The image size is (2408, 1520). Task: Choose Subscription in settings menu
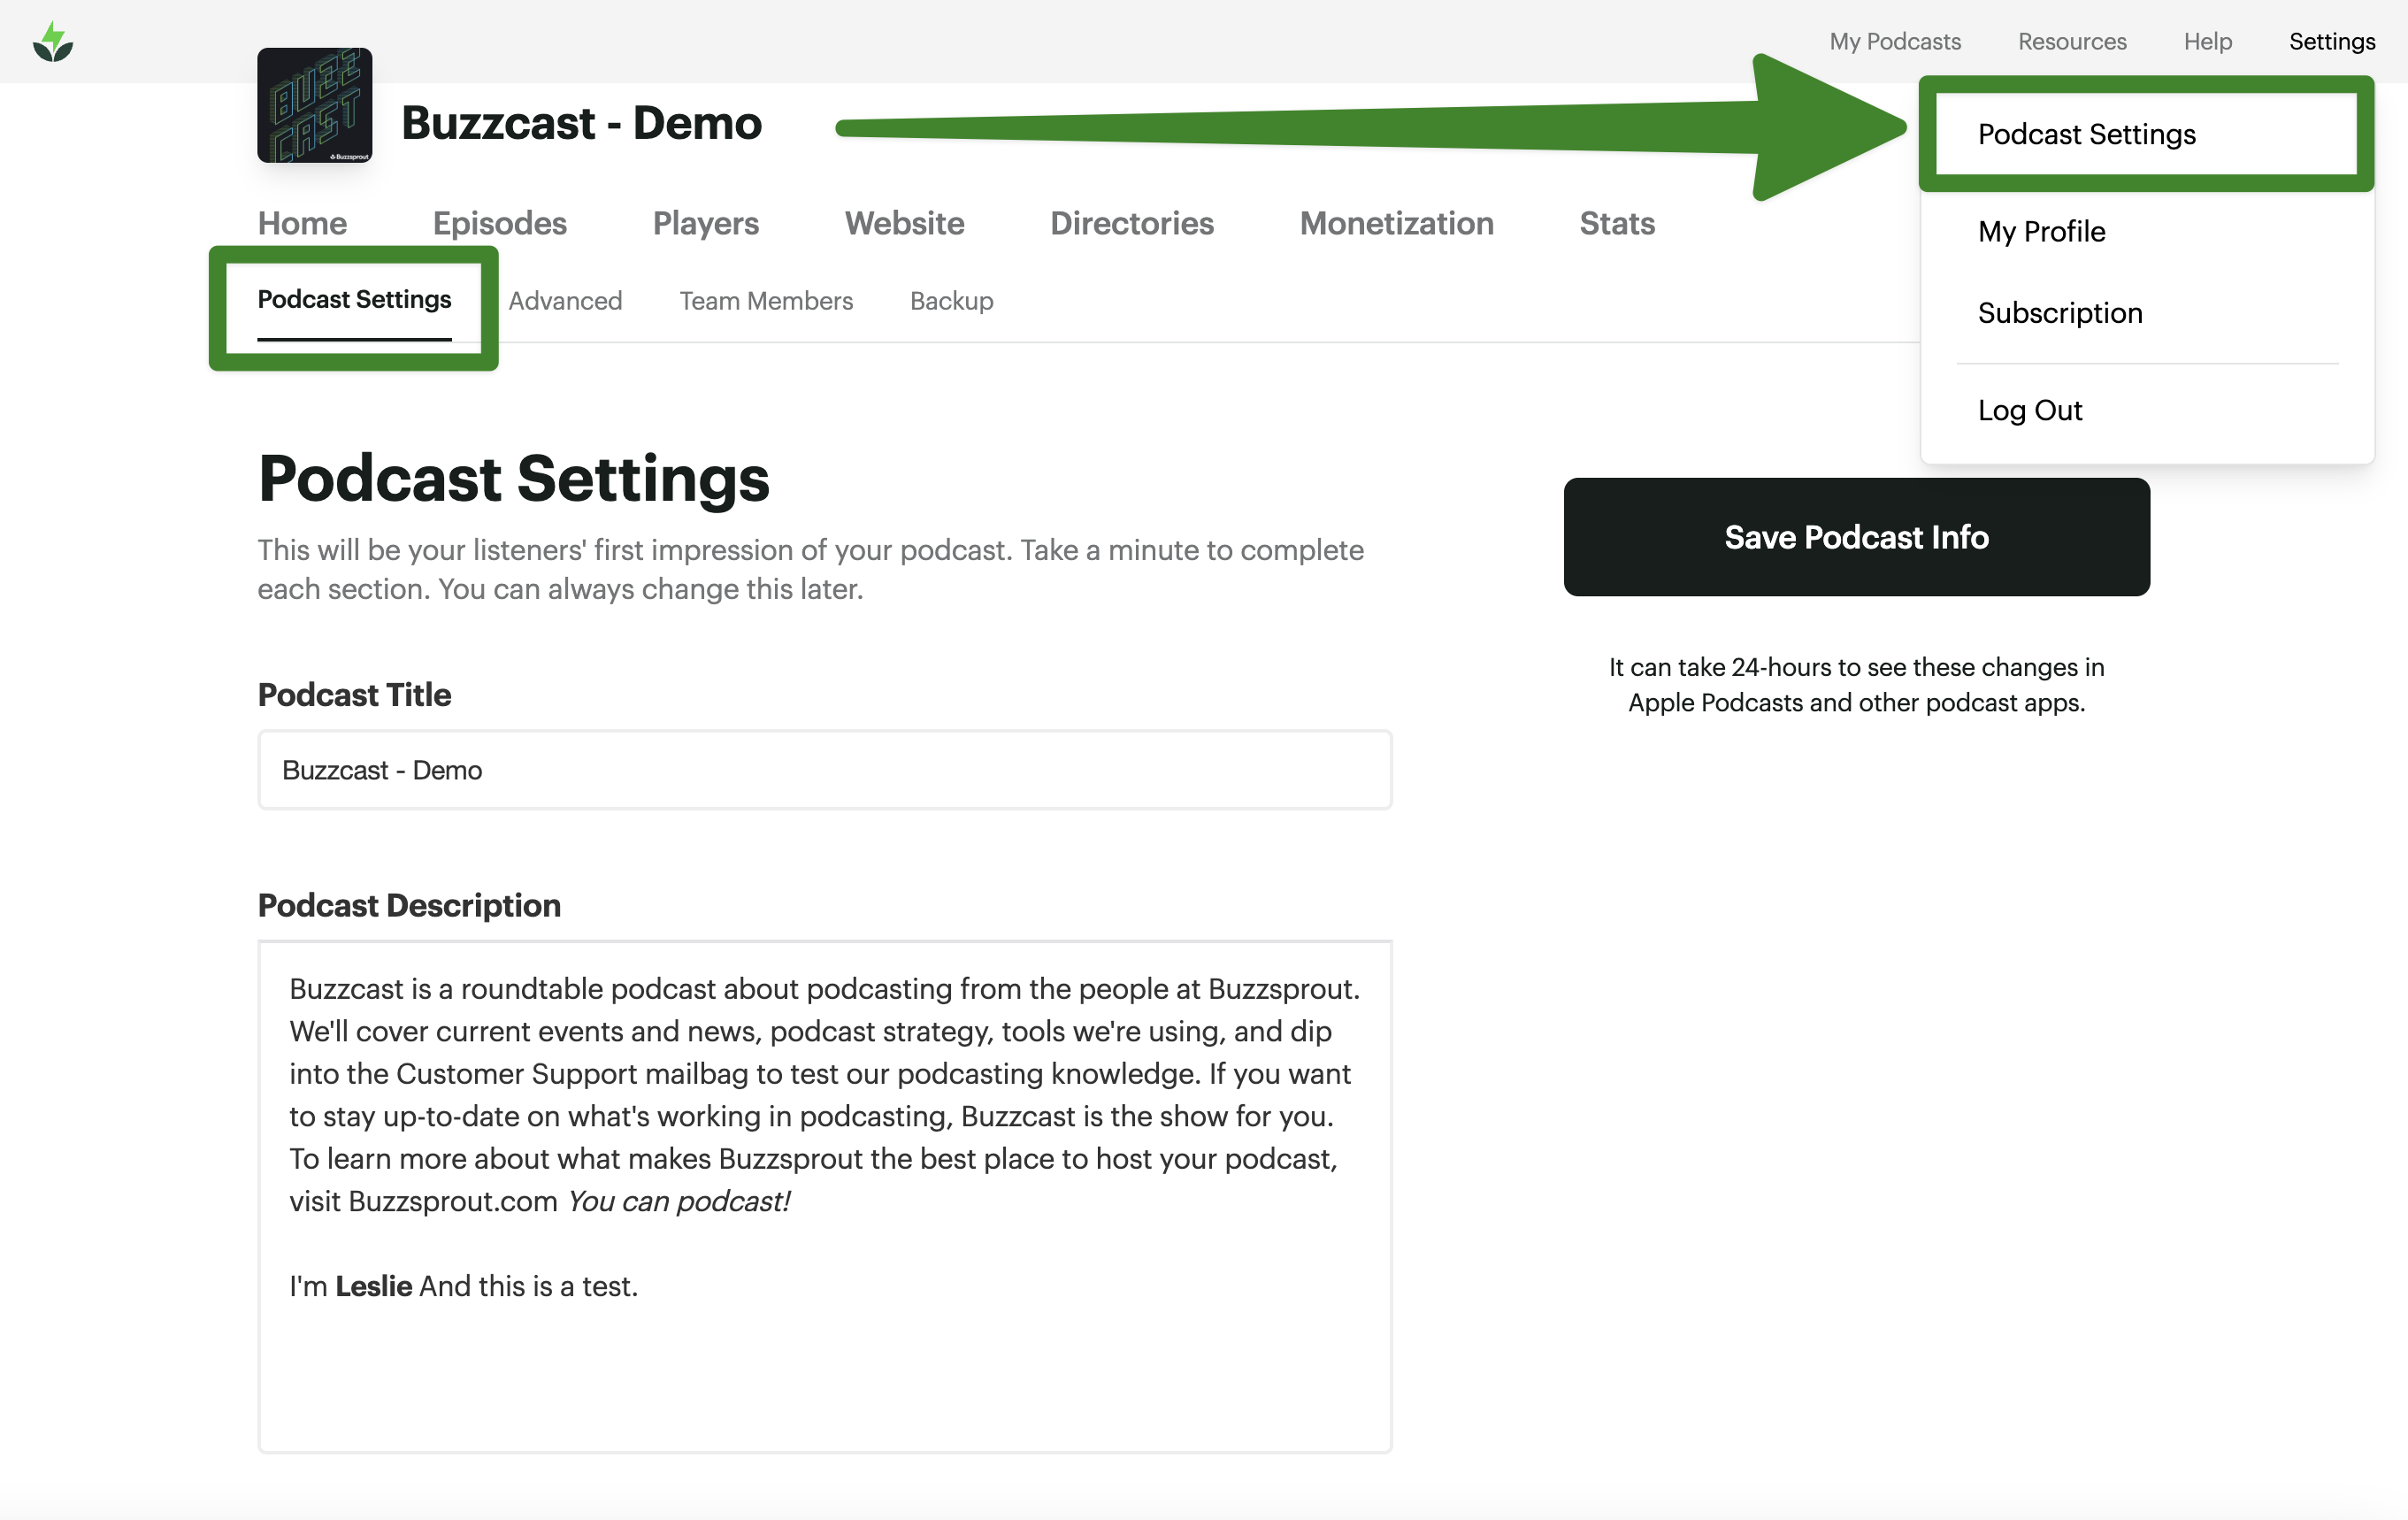2059,313
